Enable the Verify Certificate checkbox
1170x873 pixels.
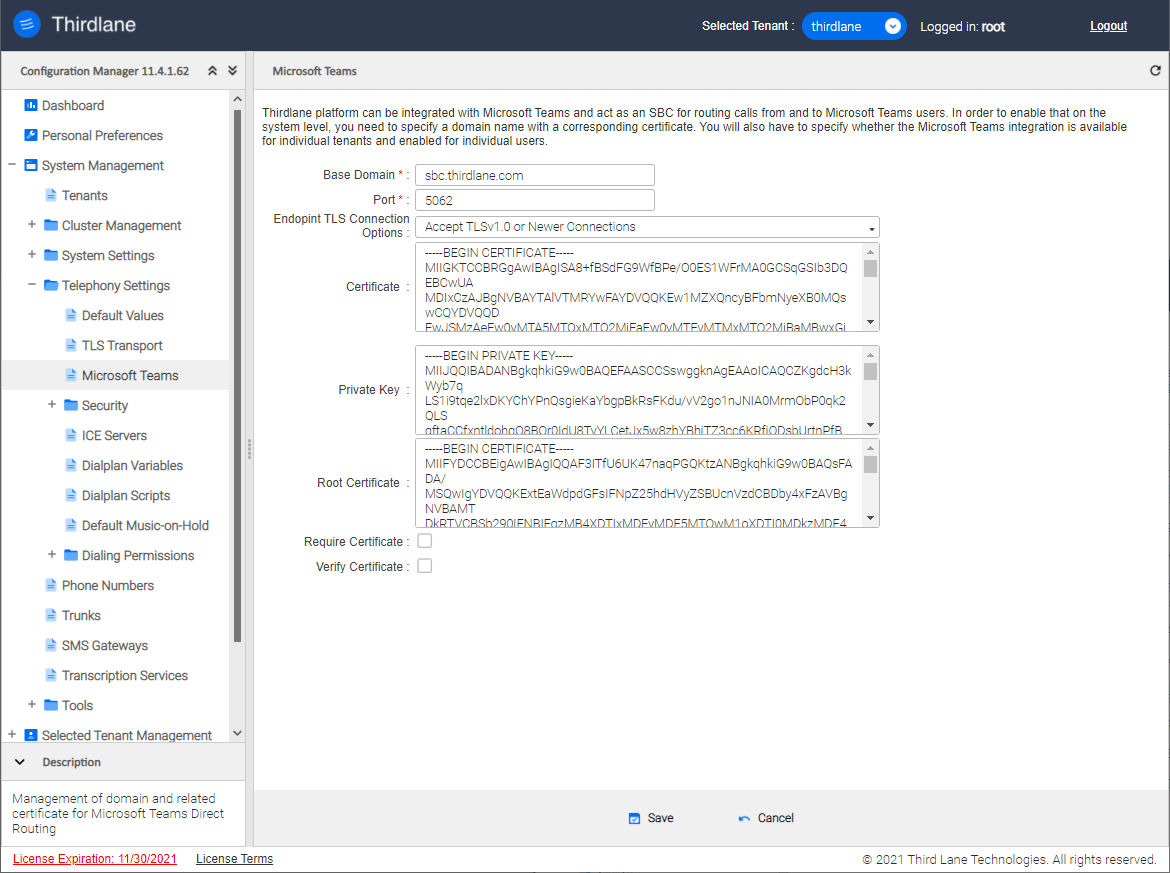tap(425, 566)
